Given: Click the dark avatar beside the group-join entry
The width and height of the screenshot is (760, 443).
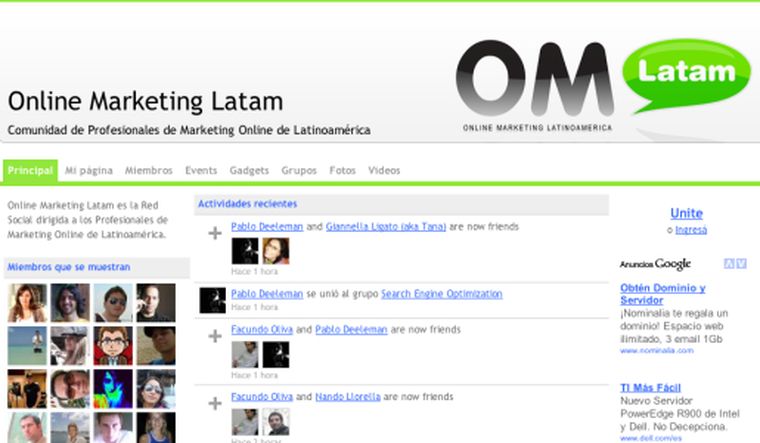Looking at the screenshot, I should tap(213, 300).
